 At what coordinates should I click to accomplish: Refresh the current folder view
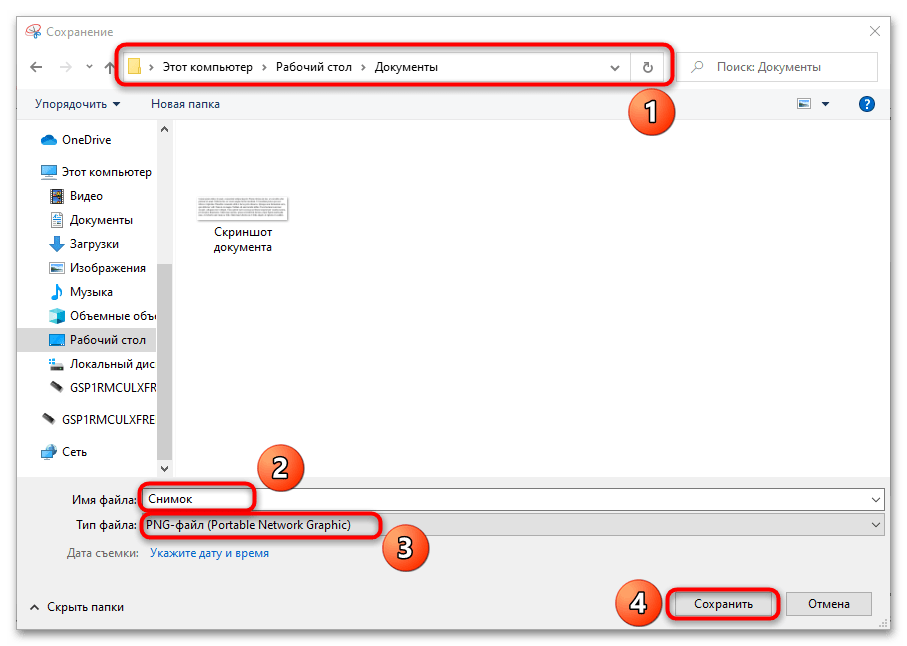[647, 67]
